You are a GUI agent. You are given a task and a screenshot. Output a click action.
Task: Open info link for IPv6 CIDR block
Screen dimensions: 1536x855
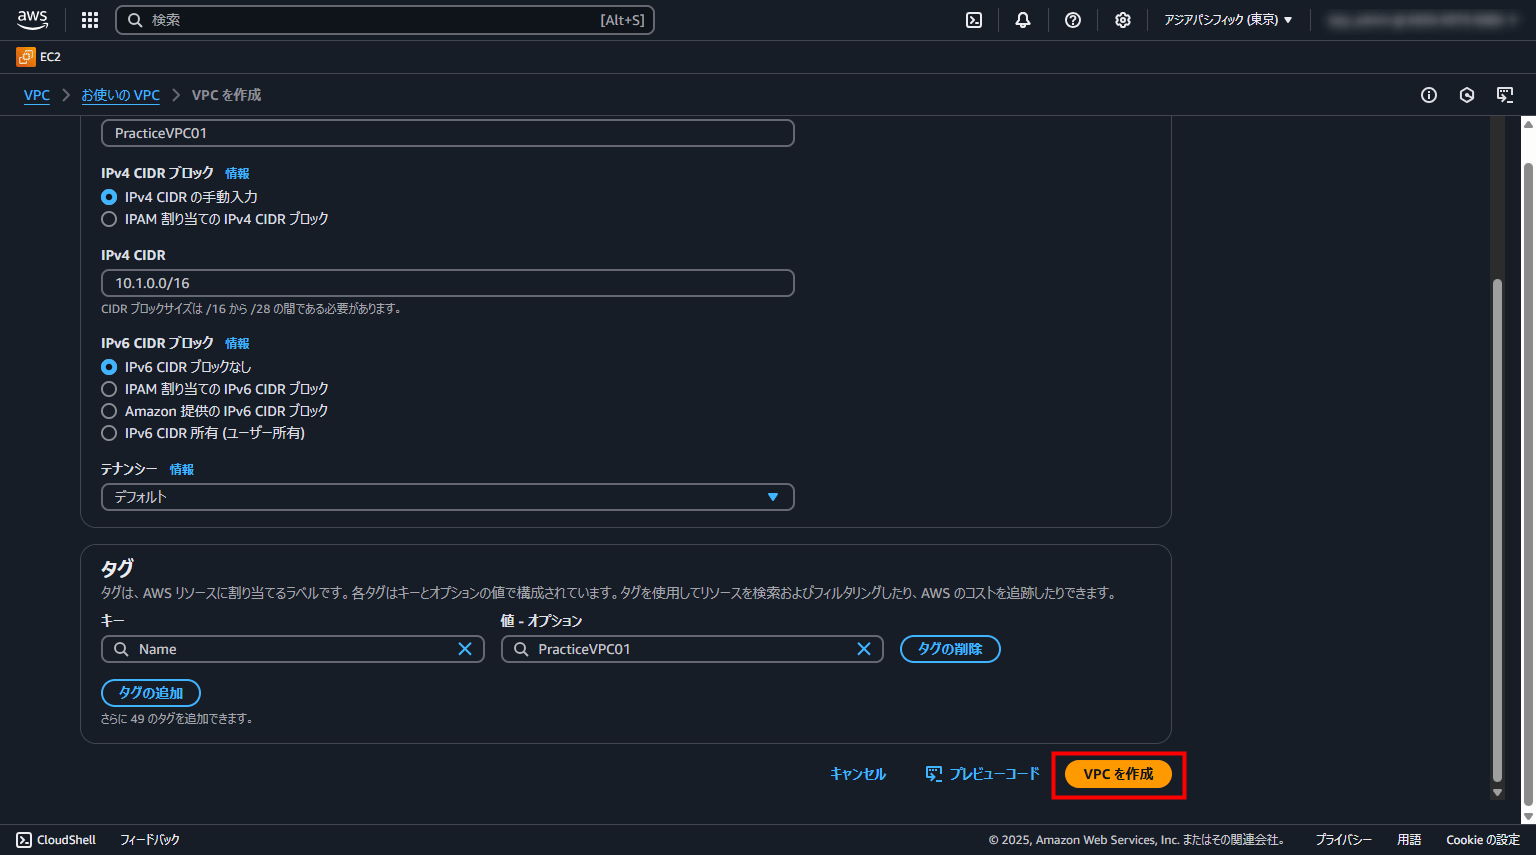(237, 343)
